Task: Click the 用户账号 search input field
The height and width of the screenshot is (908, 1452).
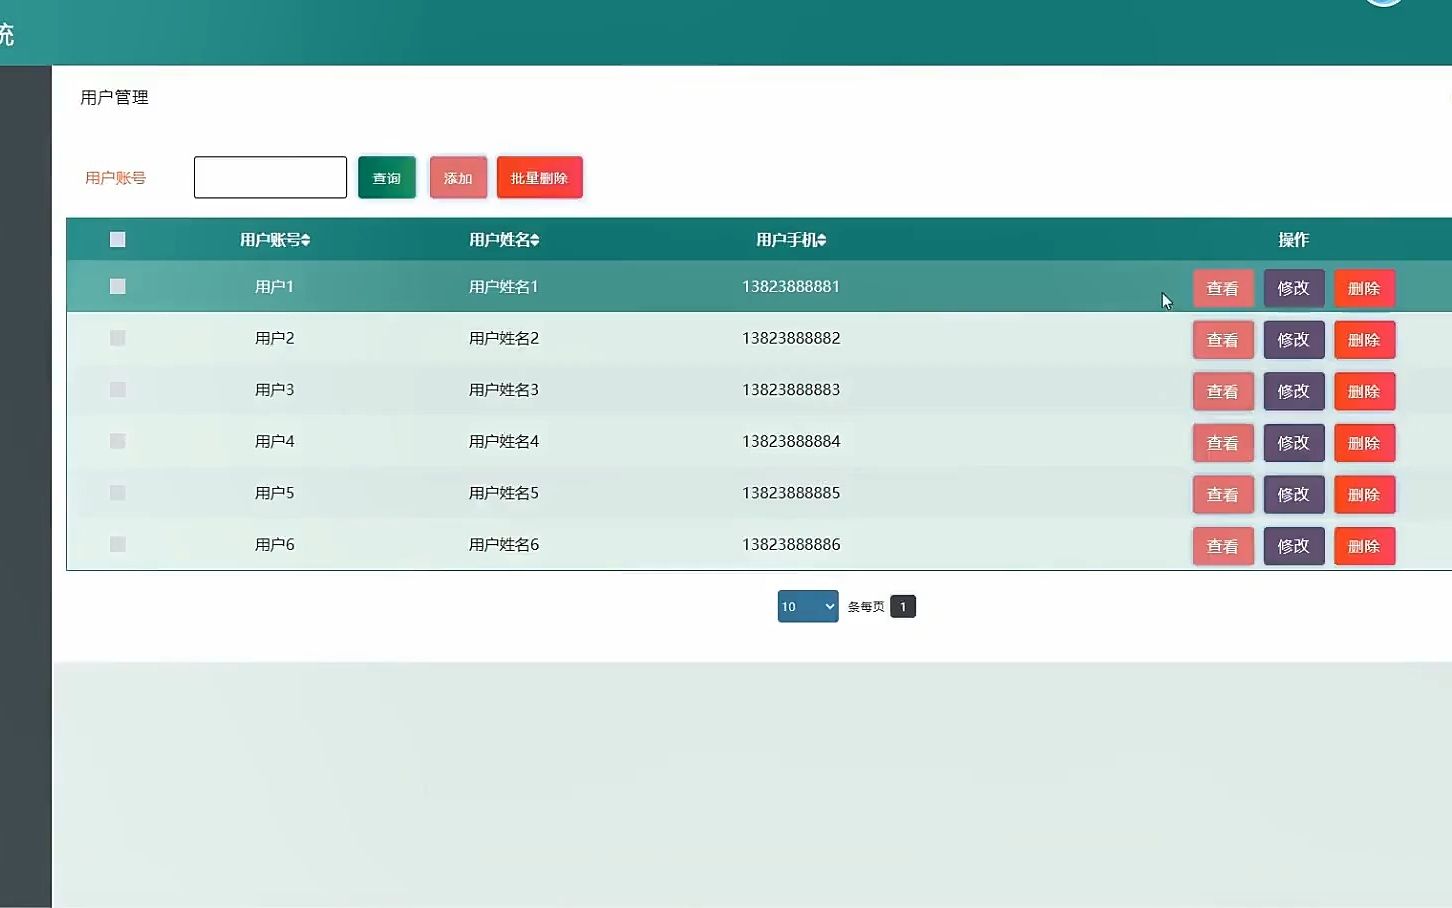Action: tap(270, 177)
